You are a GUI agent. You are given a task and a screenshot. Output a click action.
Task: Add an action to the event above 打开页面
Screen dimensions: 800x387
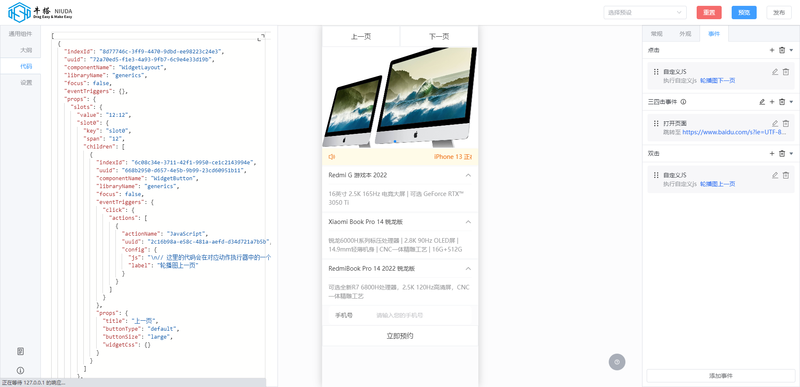coord(772,102)
